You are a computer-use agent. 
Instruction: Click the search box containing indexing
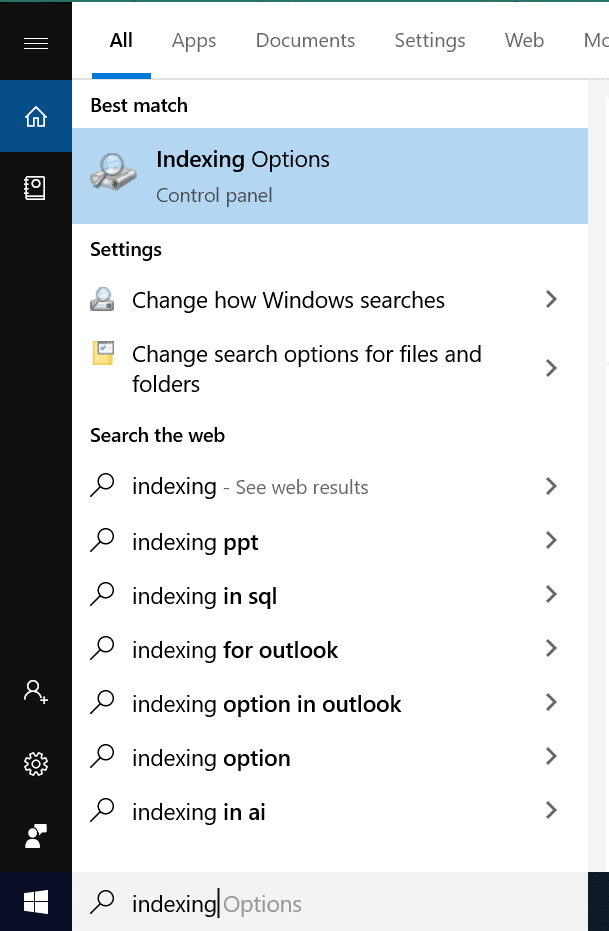(x=330, y=904)
